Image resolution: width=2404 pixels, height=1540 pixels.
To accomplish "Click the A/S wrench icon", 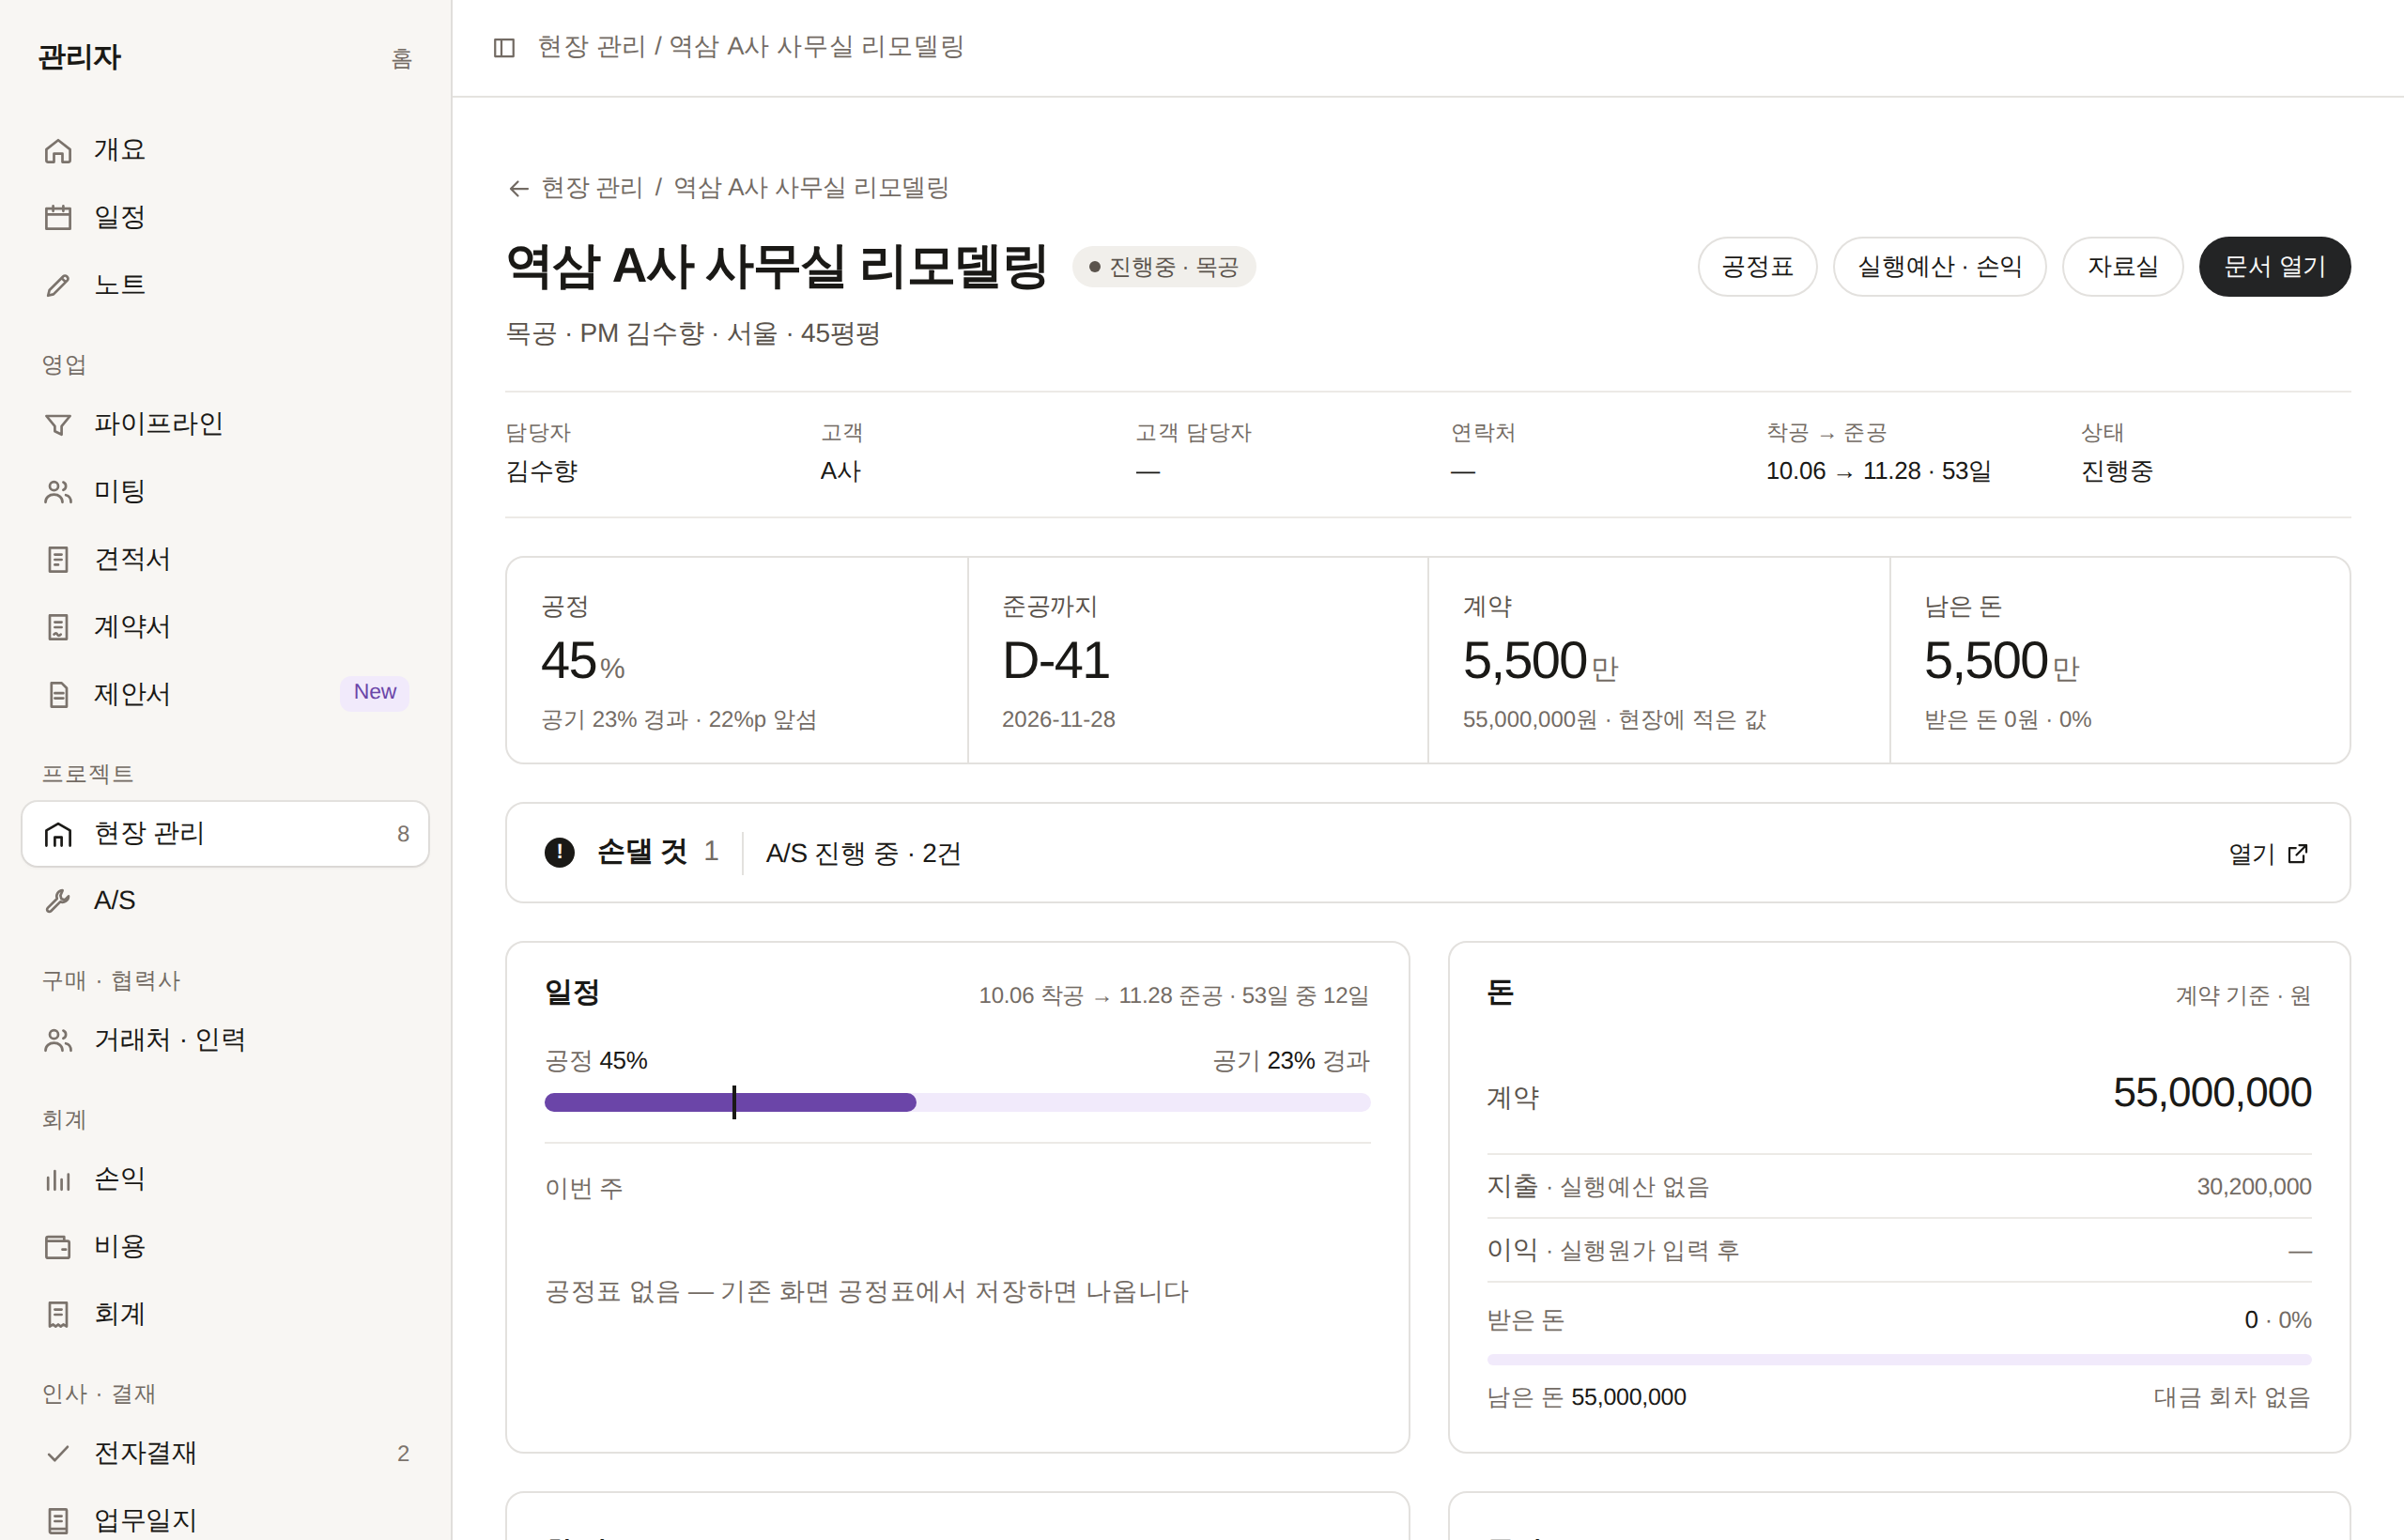I will (58, 900).
